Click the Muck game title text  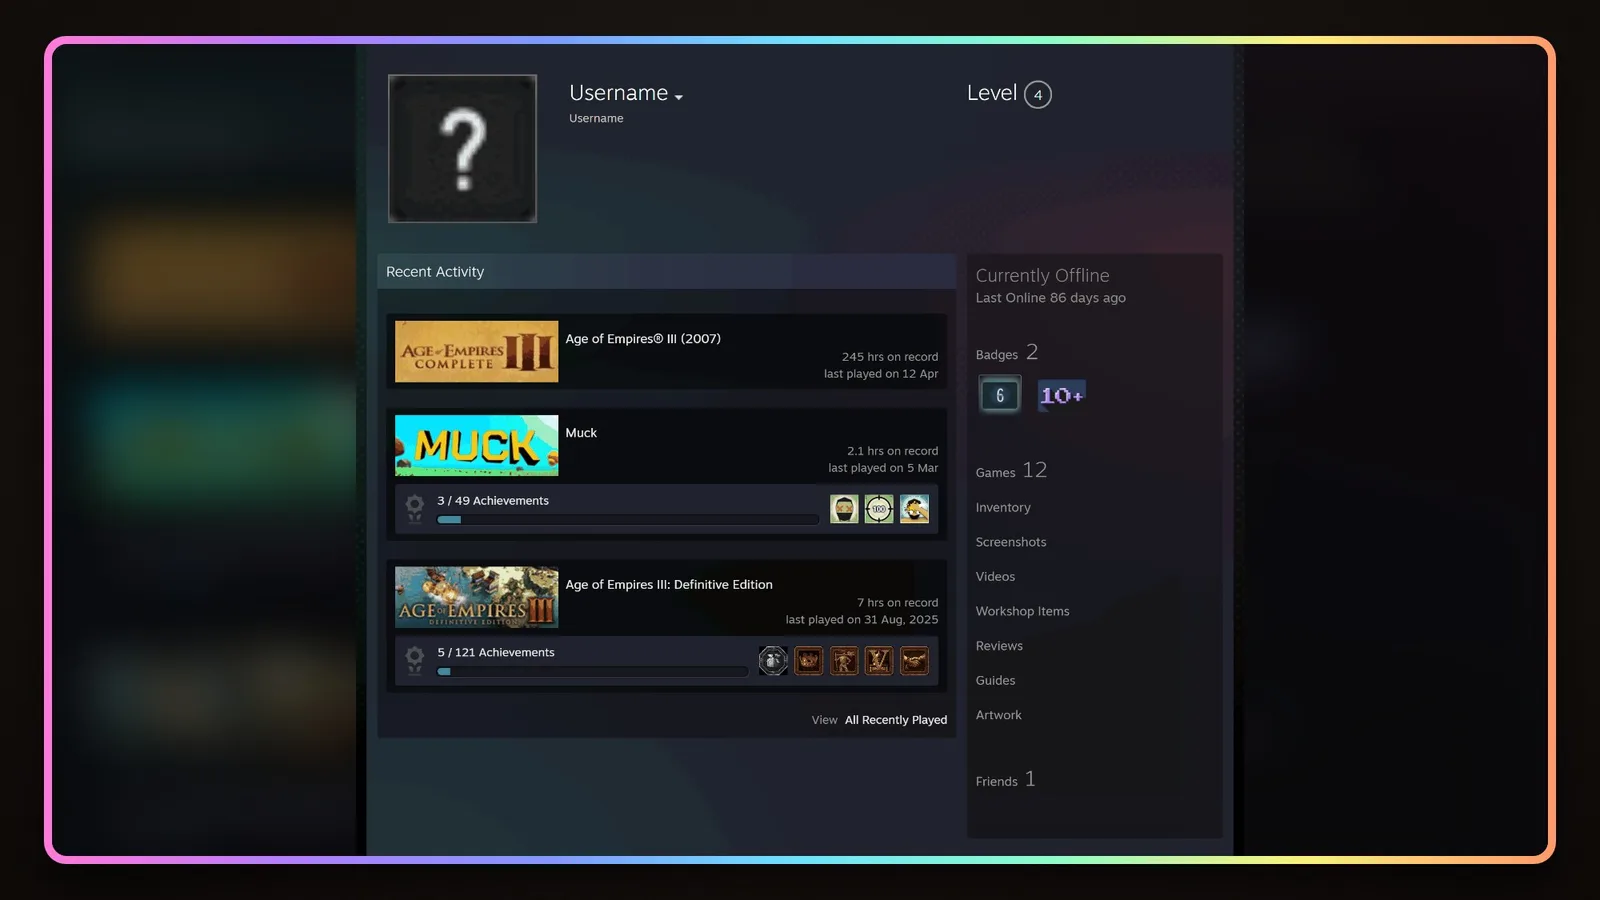581,433
